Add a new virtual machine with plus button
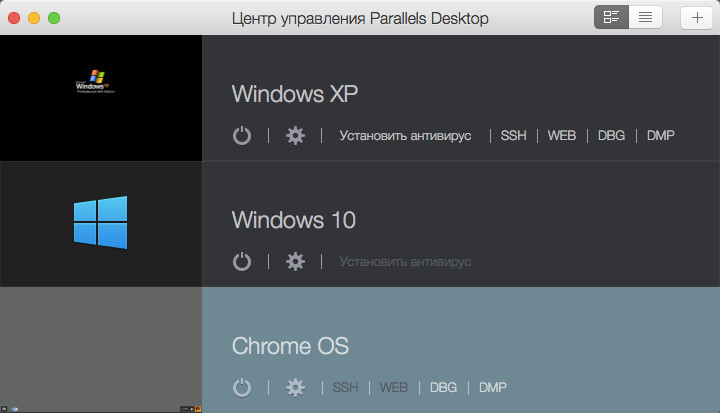This screenshot has width=720, height=413. pyautogui.click(x=697, y=17)
